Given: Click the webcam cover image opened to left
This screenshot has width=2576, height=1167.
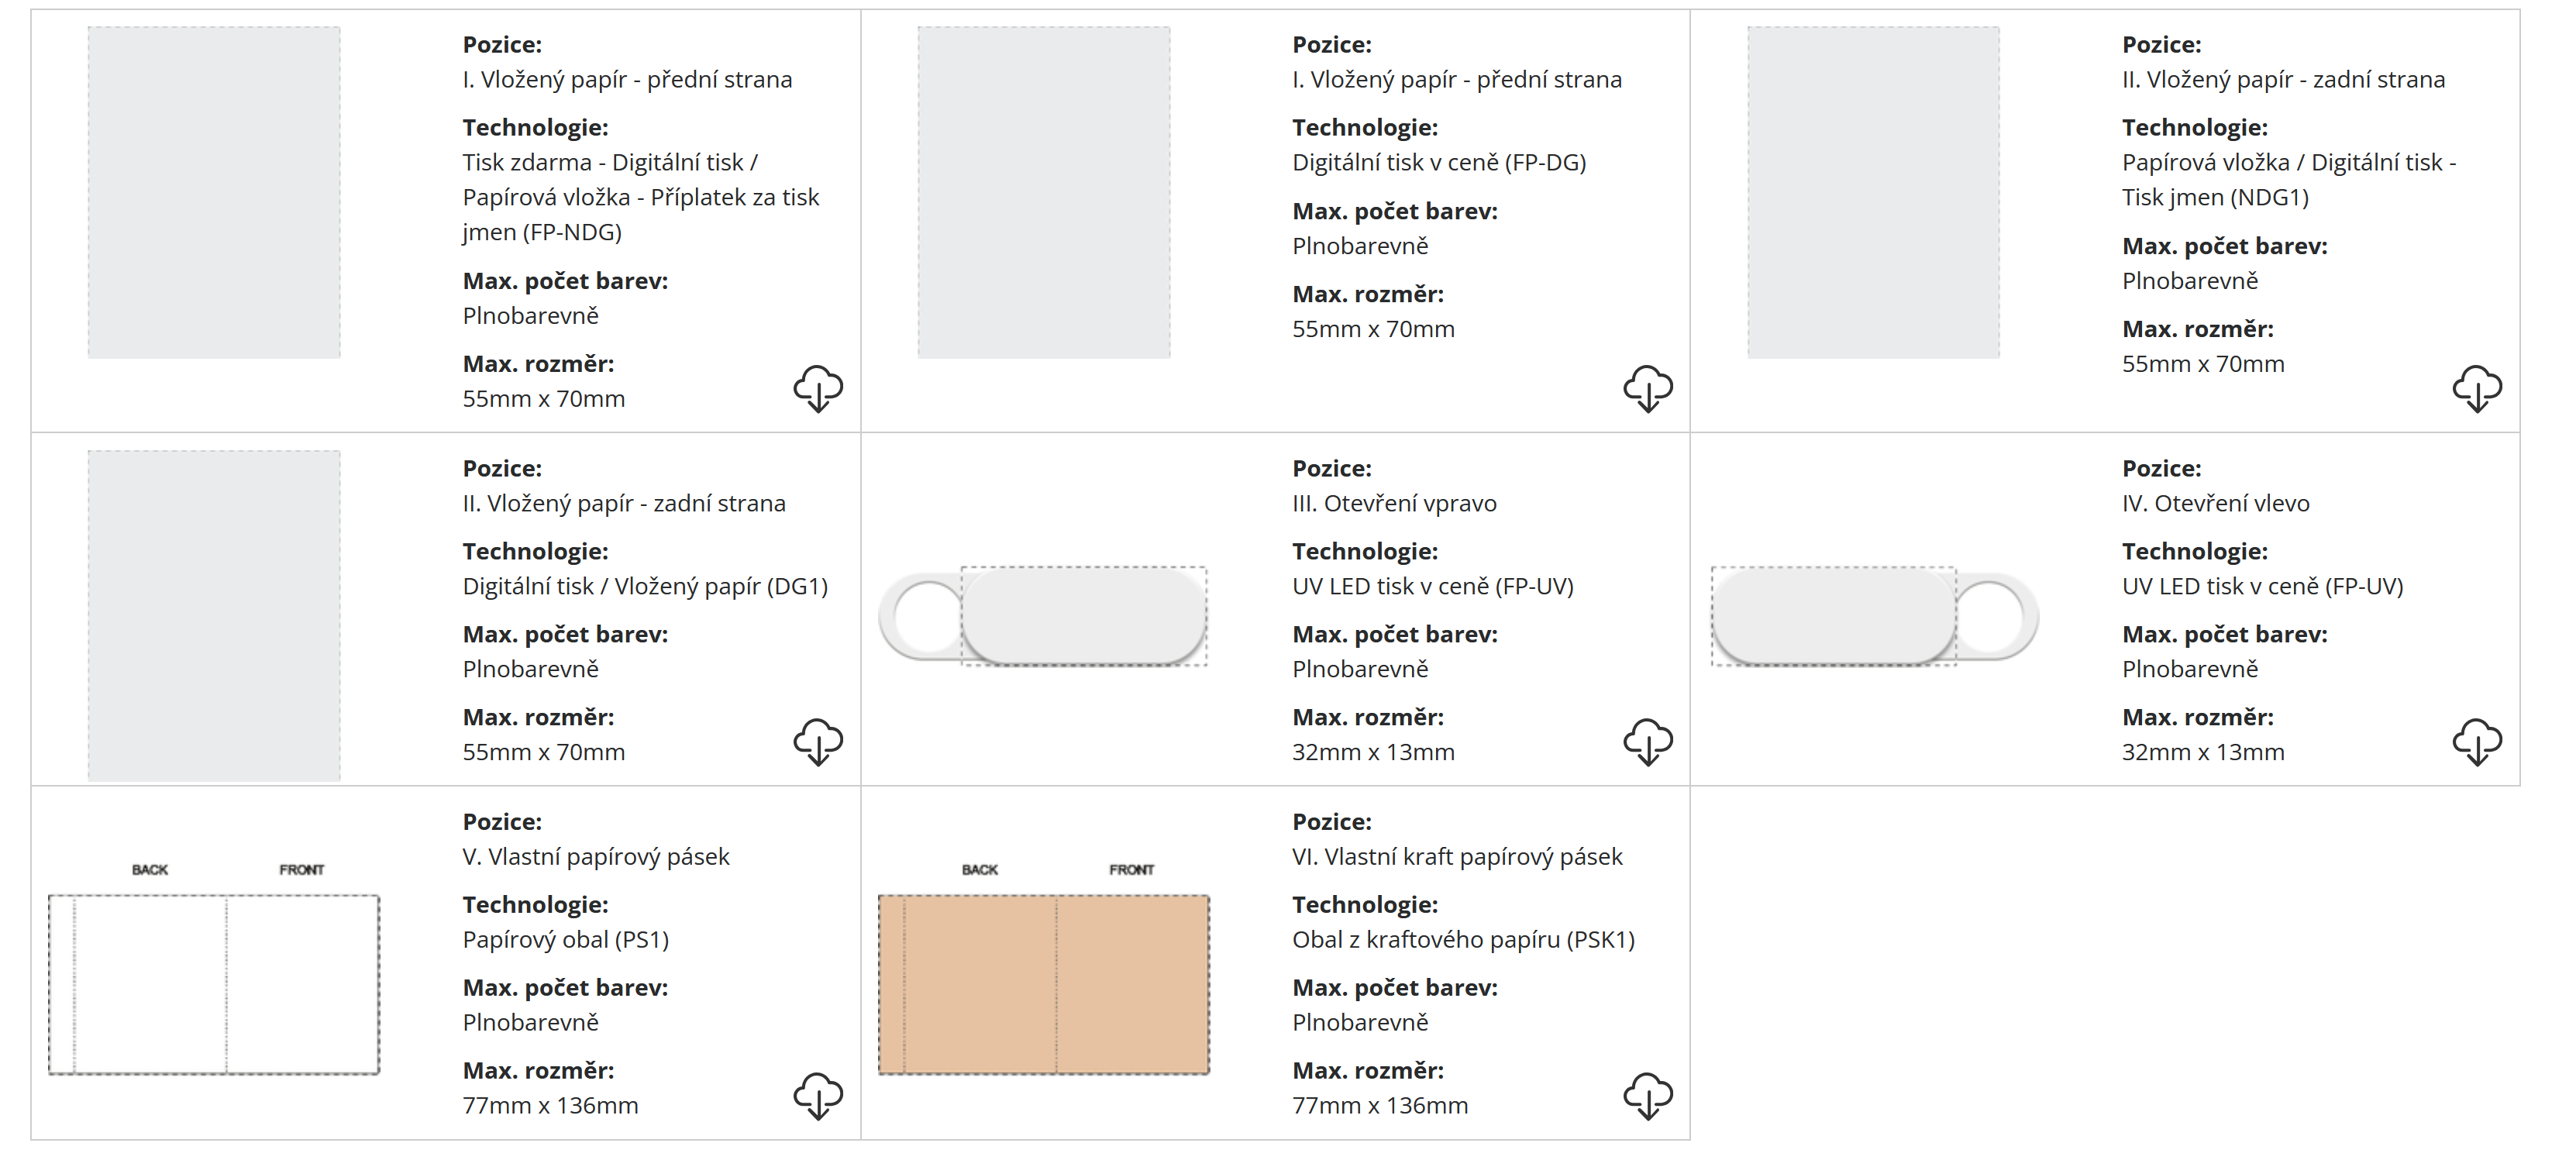Looking at the screenshot, I should (1873, 616).
